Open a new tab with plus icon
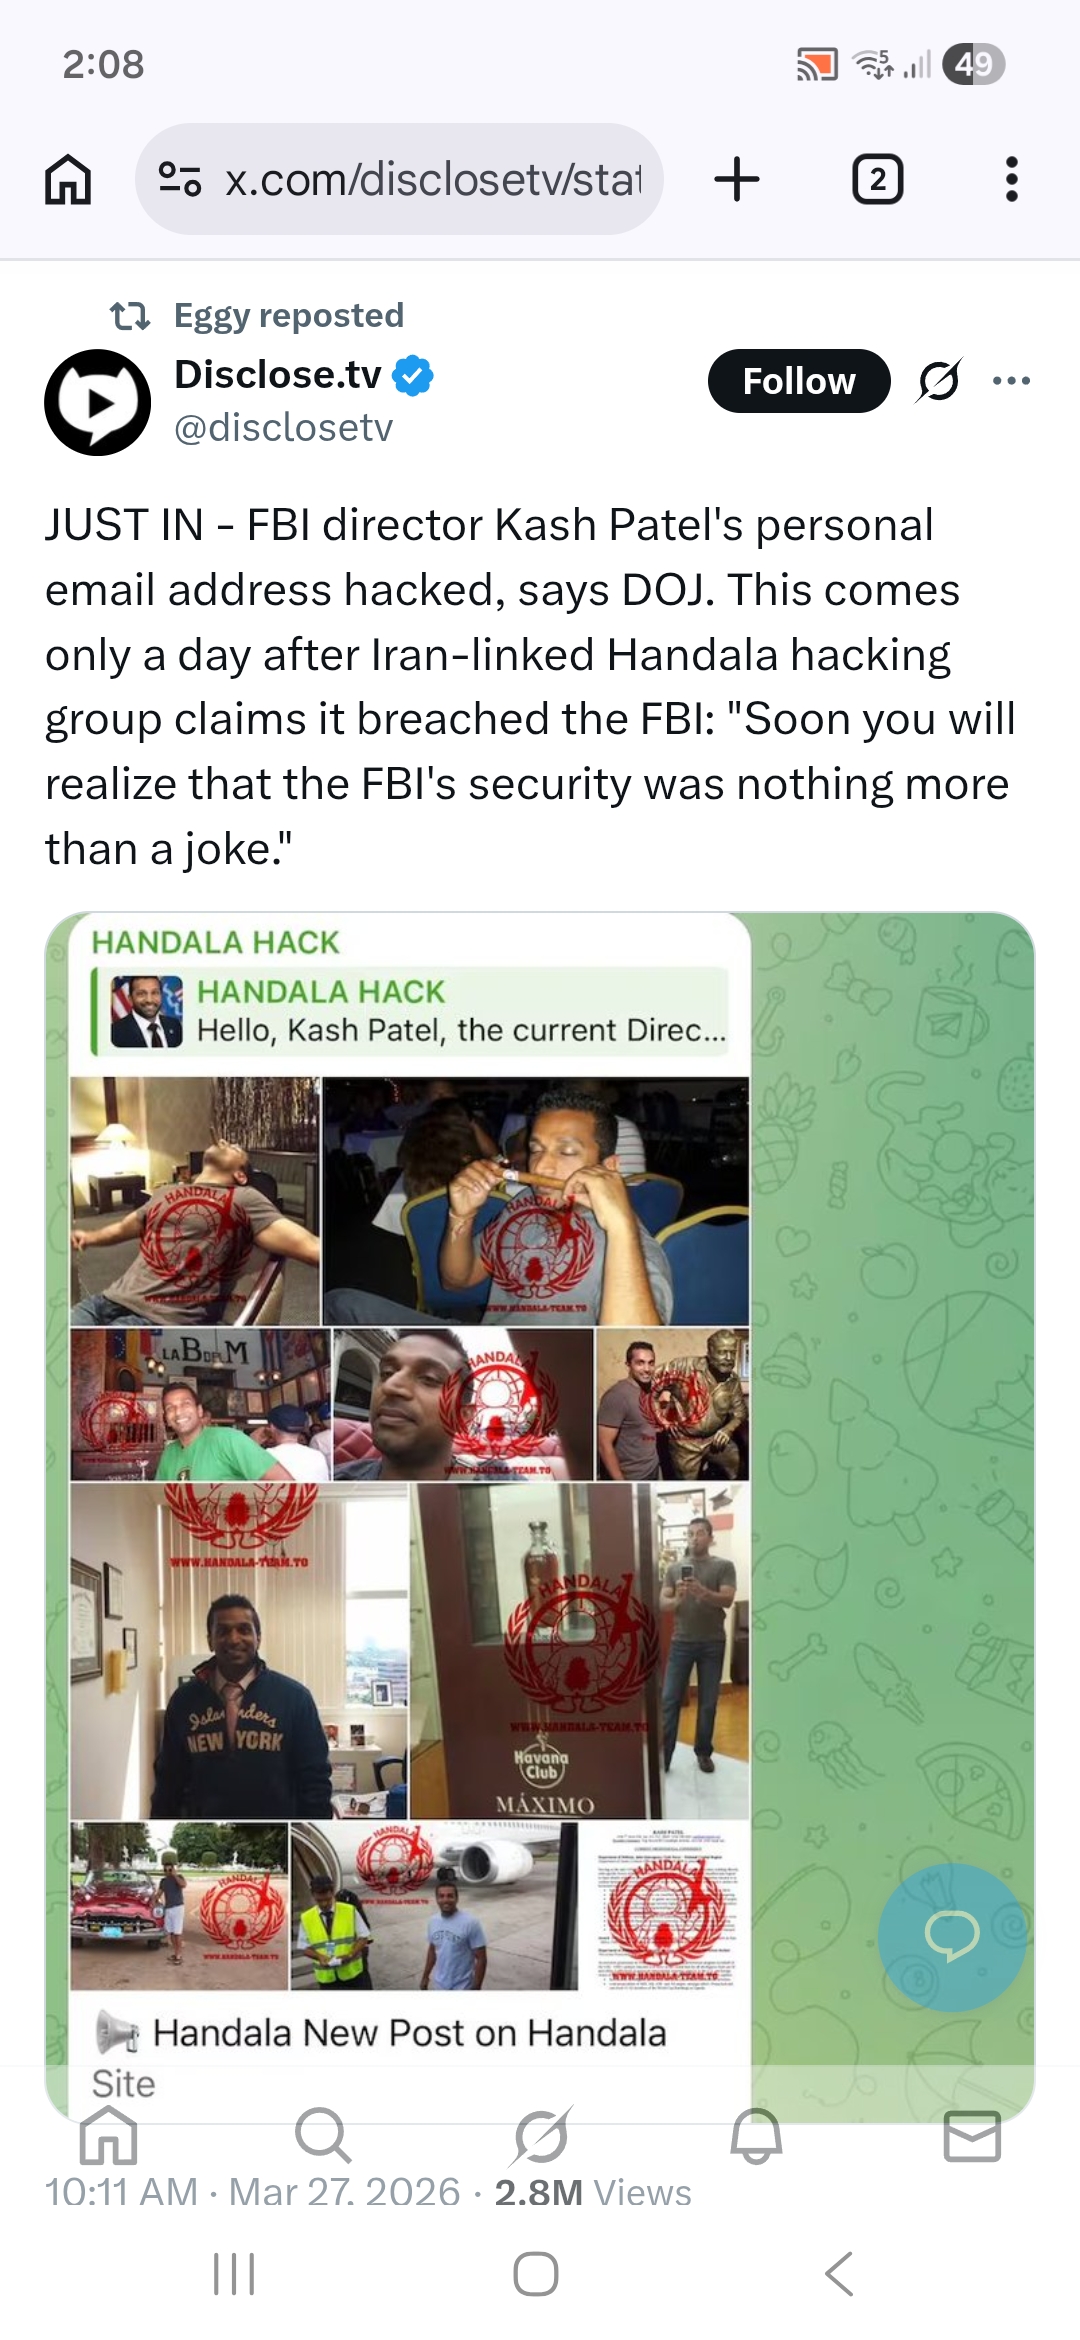1080x2340 pixels. pos(737,180)
